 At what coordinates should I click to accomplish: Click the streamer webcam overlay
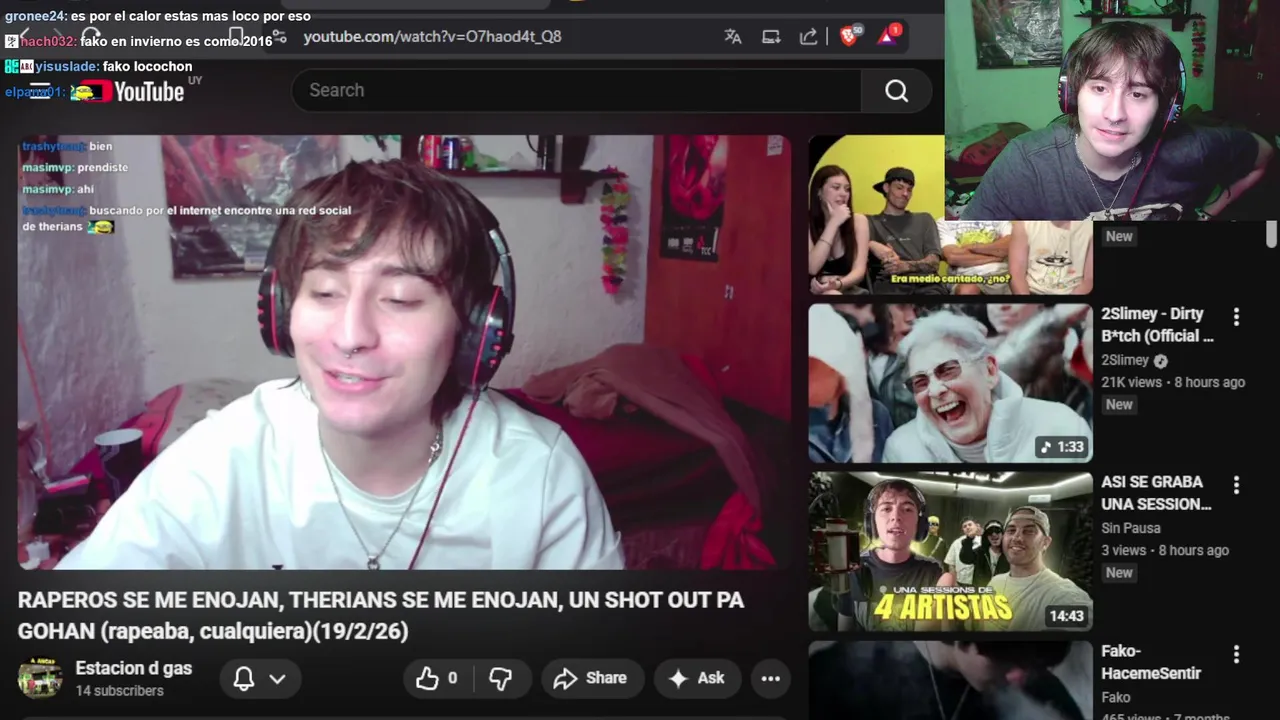(1112, 110)
